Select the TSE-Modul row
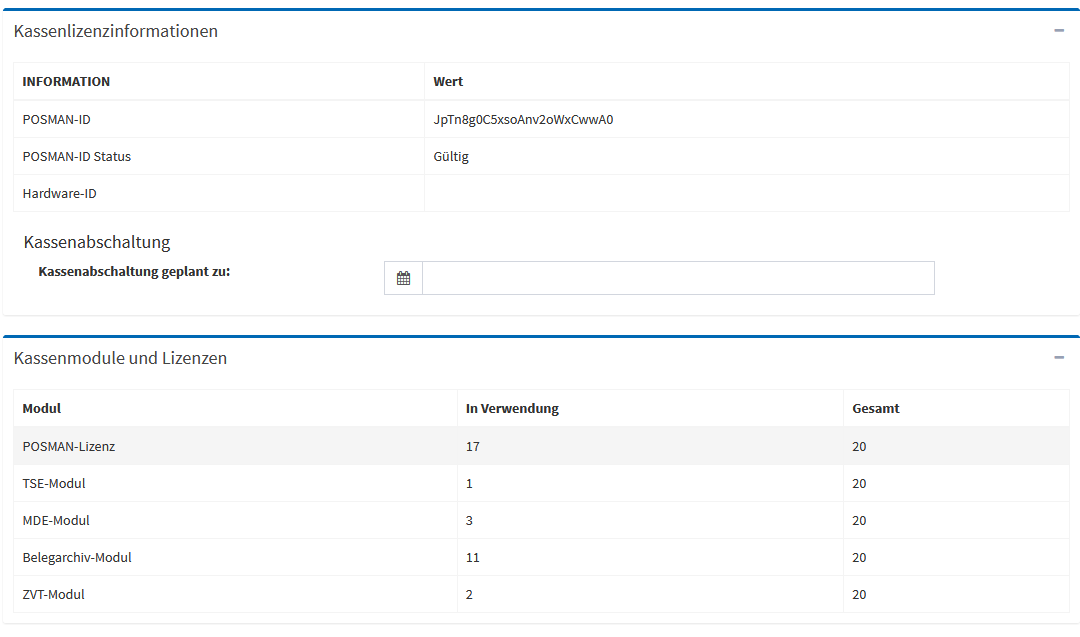1080x637 pixels. [x=54, y=484]
